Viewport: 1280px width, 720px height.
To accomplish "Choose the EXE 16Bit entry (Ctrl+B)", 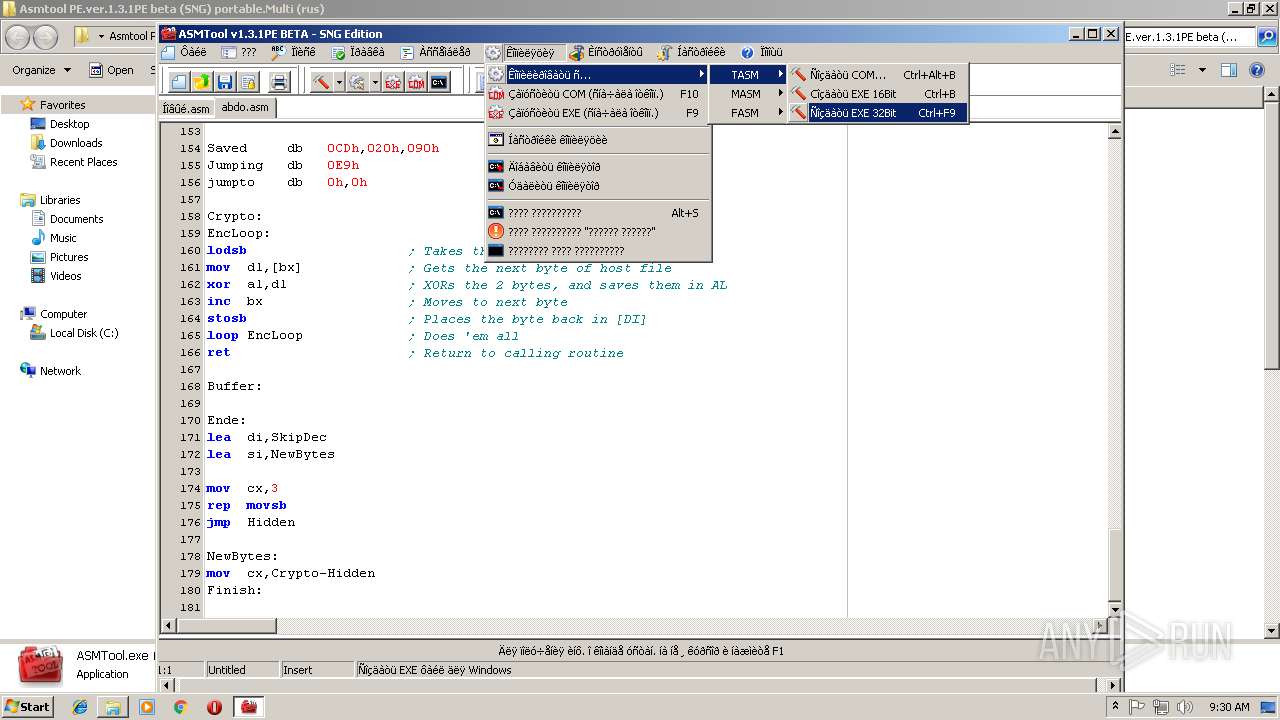I will pyautogui.click(x=878, y=94).
